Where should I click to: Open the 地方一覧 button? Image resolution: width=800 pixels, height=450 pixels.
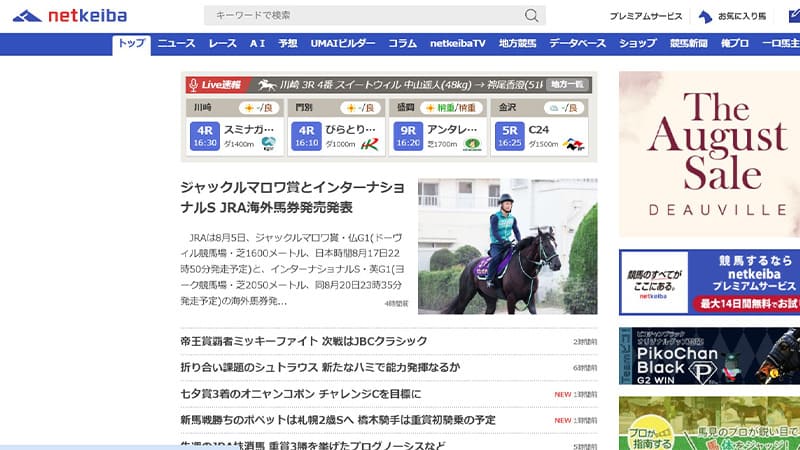567,85
